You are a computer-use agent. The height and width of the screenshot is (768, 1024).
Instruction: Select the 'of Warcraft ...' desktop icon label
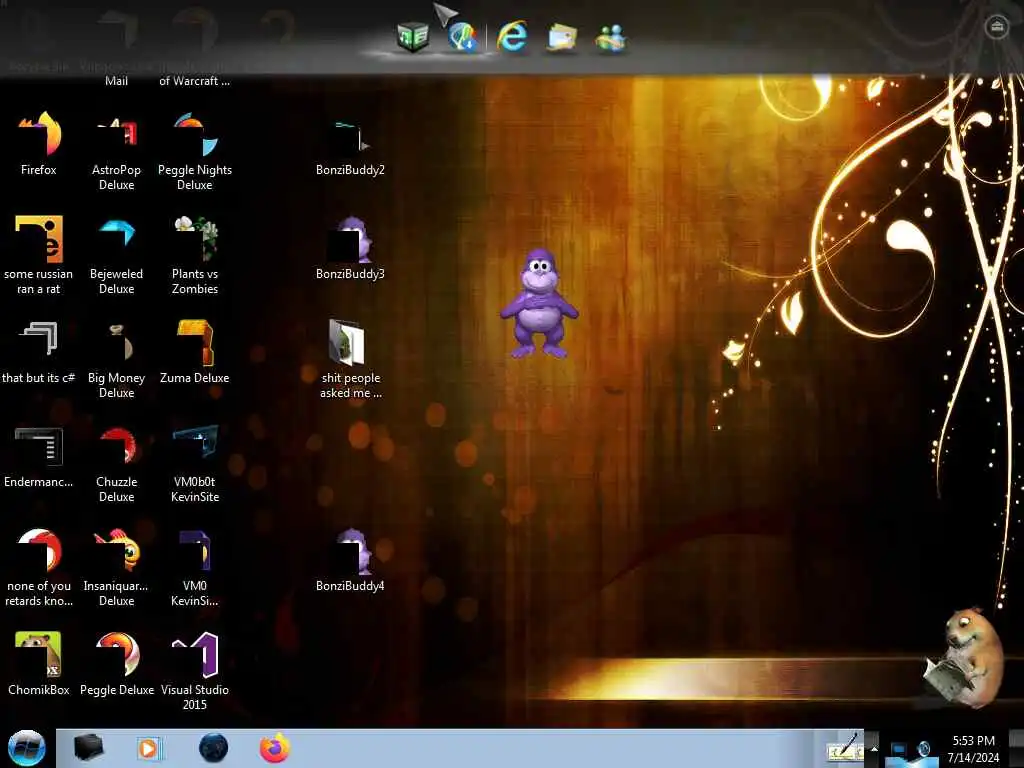click(x=195, y=81)
